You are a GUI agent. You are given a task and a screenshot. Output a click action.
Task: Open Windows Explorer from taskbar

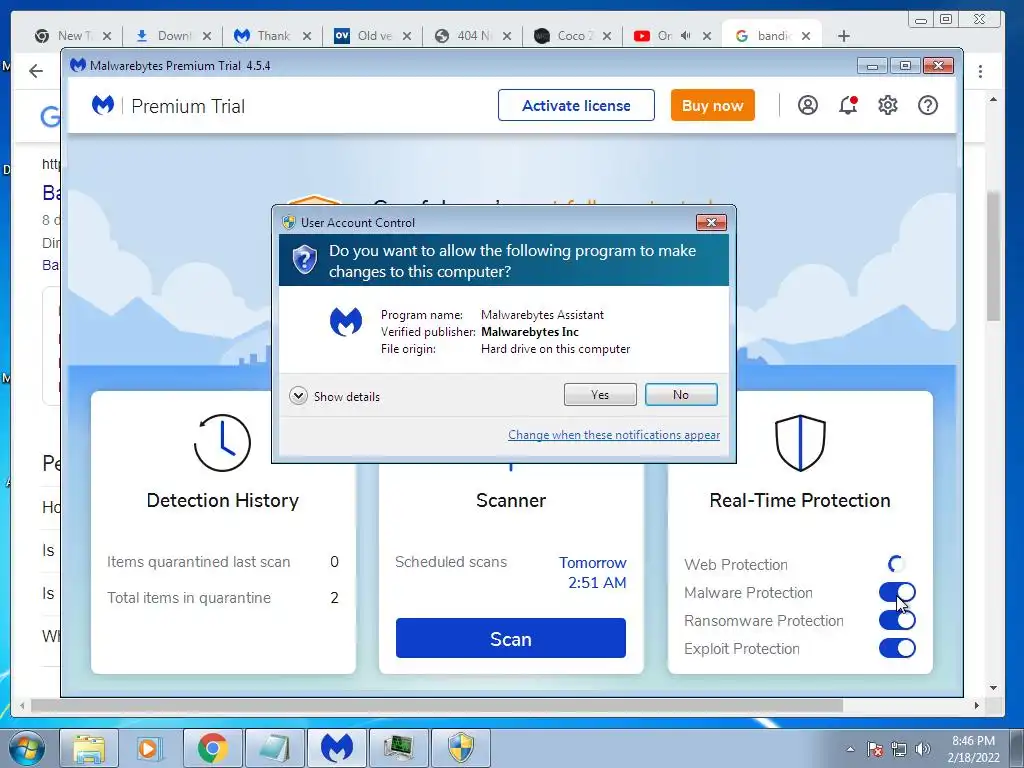tap(89, 748)
